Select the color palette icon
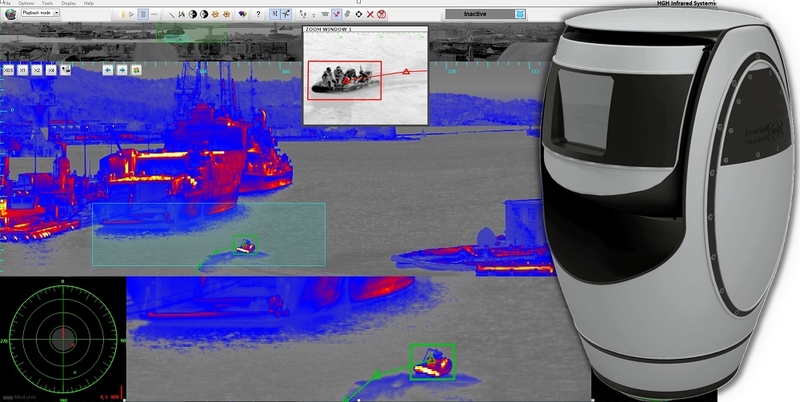Viewport: 800px width, 402px height. click(x=242, y=14)
